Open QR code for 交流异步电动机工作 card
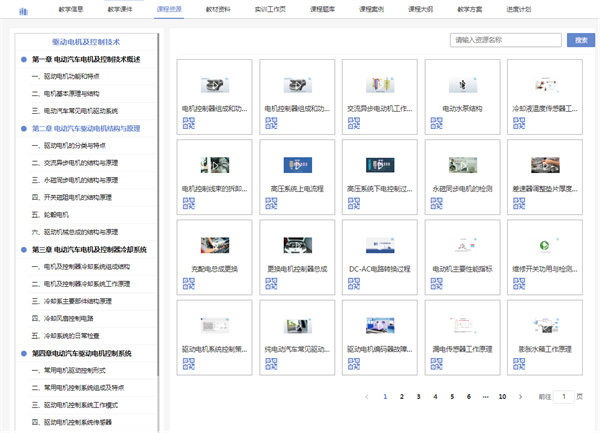 (x=354, y=123)
